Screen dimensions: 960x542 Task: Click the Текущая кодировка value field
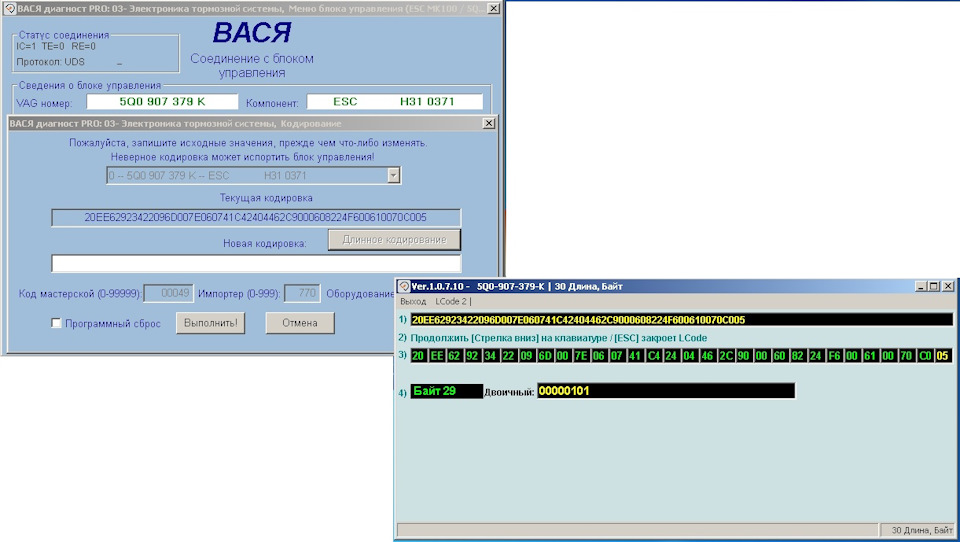[256, 217]
